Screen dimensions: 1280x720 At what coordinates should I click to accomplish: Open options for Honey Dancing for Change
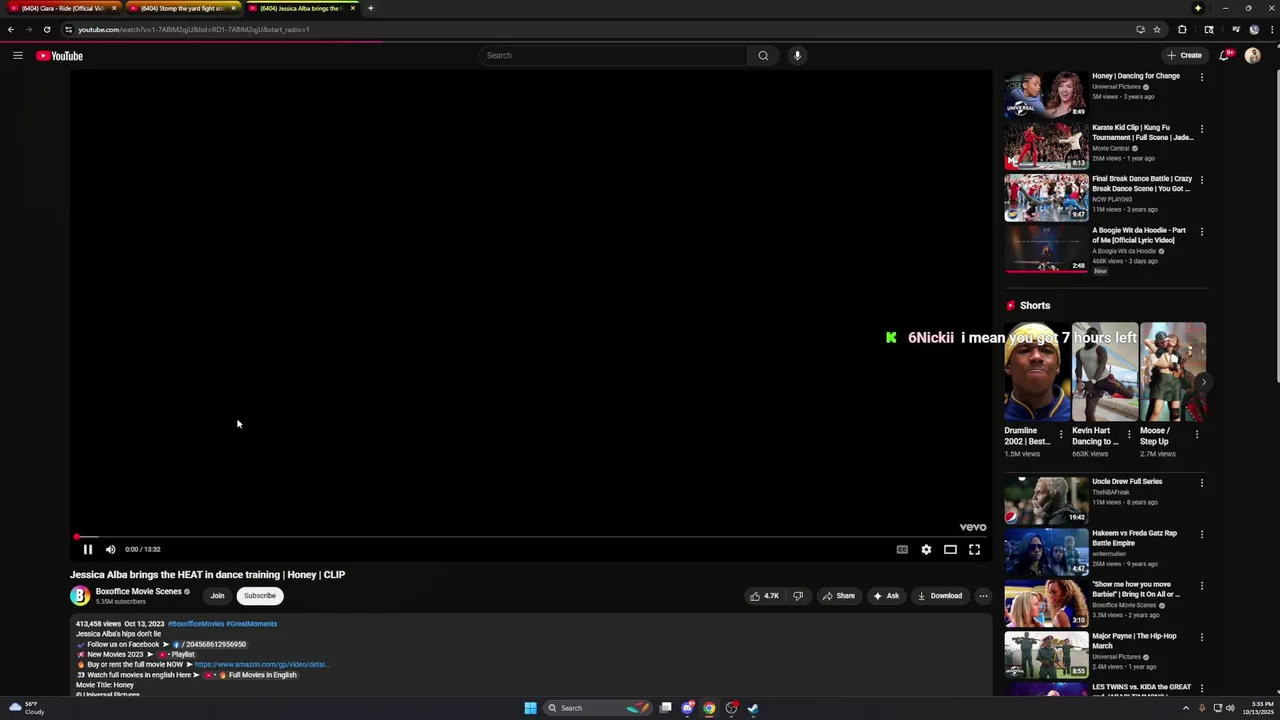(x=1202, y=77)
